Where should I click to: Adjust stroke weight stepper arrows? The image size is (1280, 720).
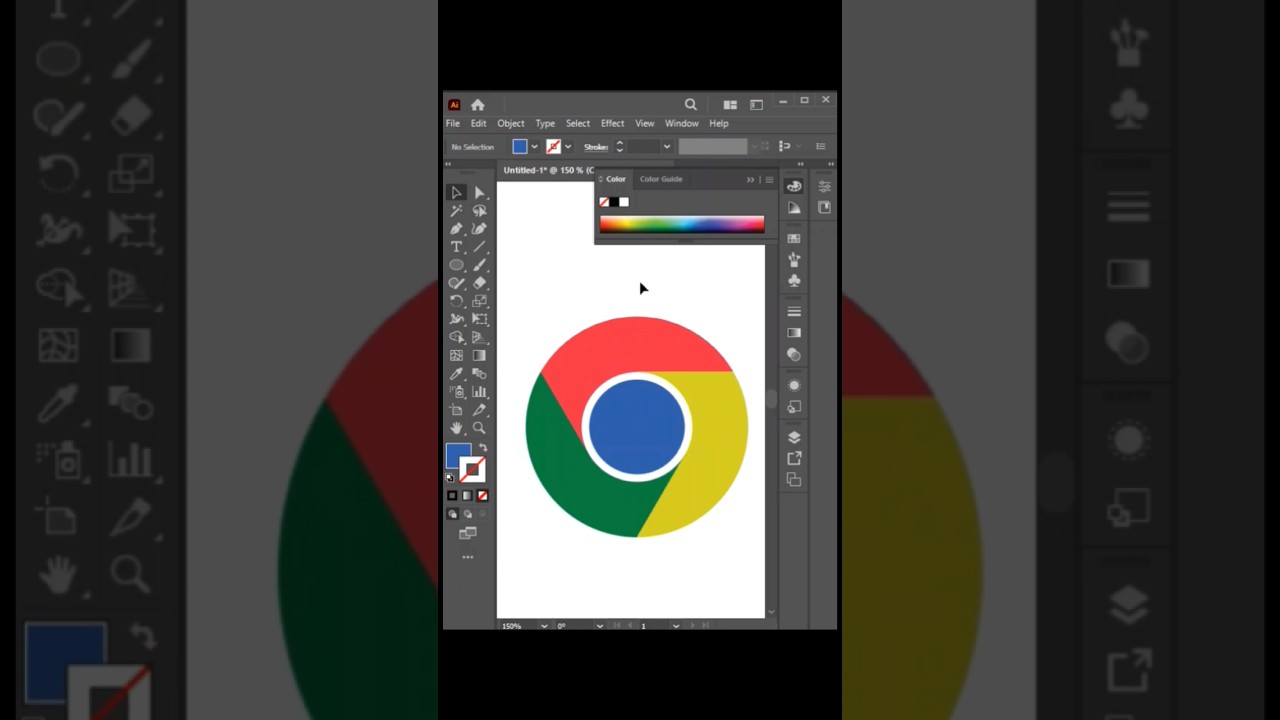point(620,147)
